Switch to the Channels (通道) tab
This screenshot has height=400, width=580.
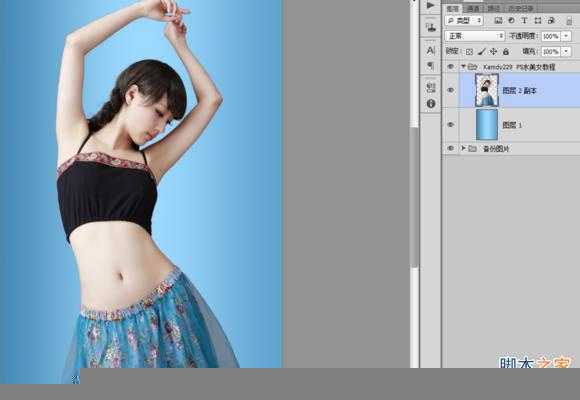click(x=473, y=9)
